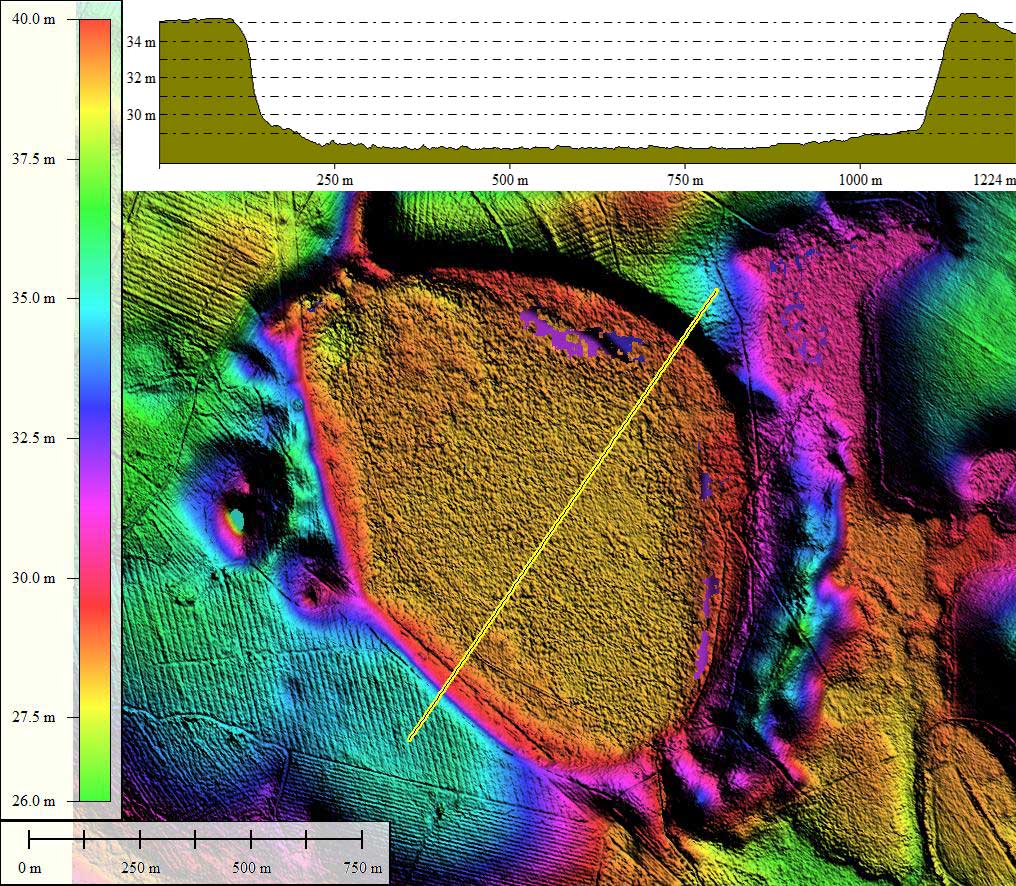Click the 34 m profile axis label
The width and height of the screenshot is (1016, 886).
point(141,42)
